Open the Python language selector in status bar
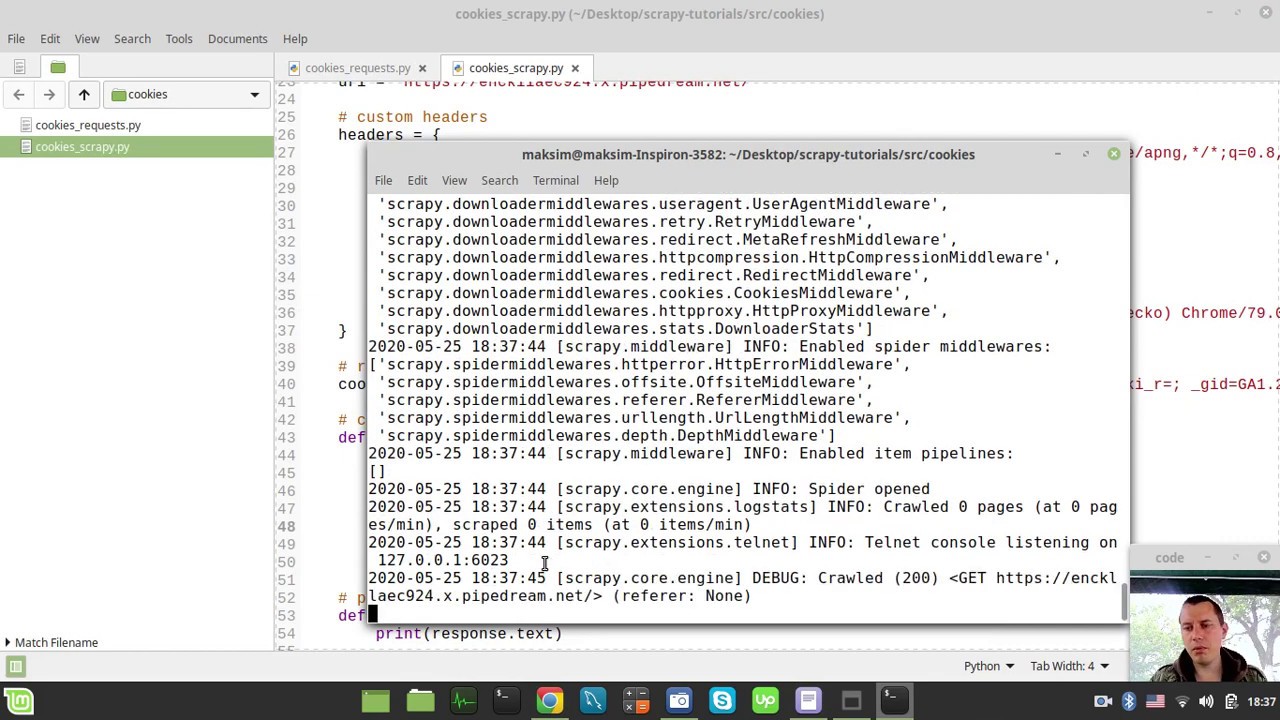This screenshot has width=1280, height=720. [x=989, y=666]
